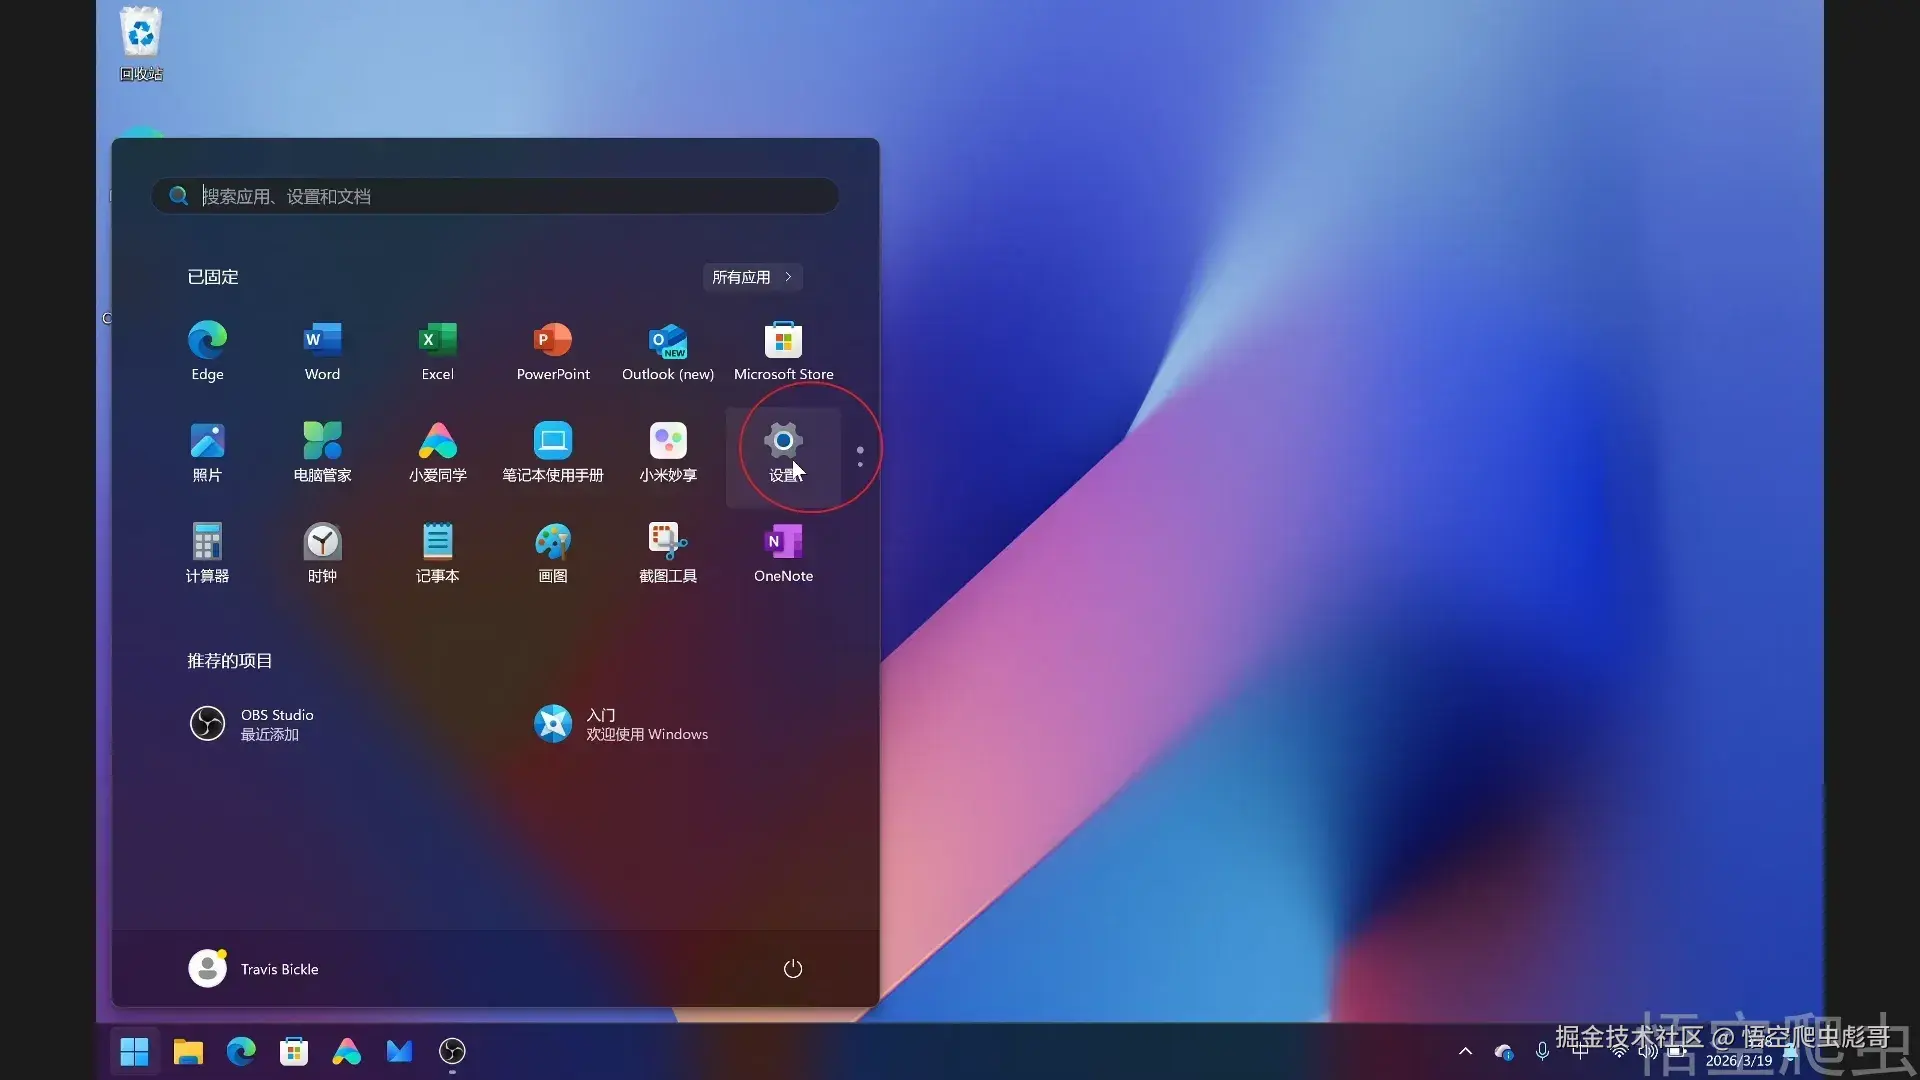The height and width of the screenshot is (1080, 1920).
Task: Expand 所有应用 all apps list
Action: pos(752,277)
